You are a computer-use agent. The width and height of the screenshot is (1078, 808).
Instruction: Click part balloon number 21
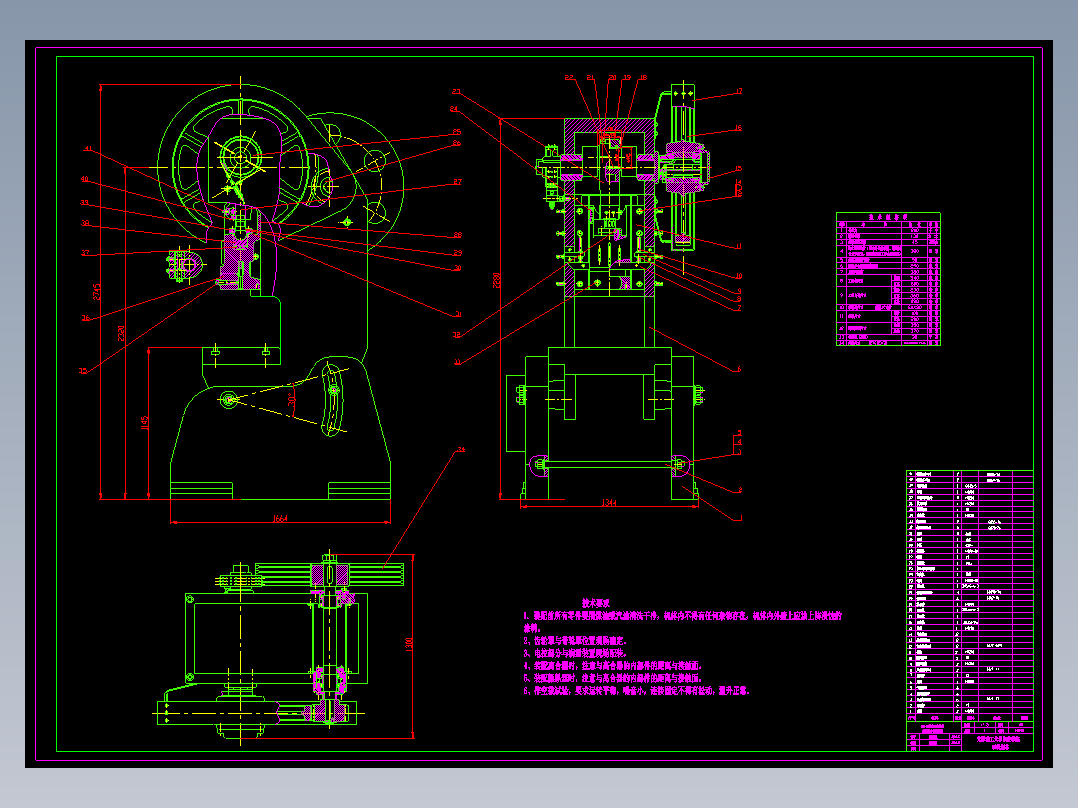click(x=590, y=78)
